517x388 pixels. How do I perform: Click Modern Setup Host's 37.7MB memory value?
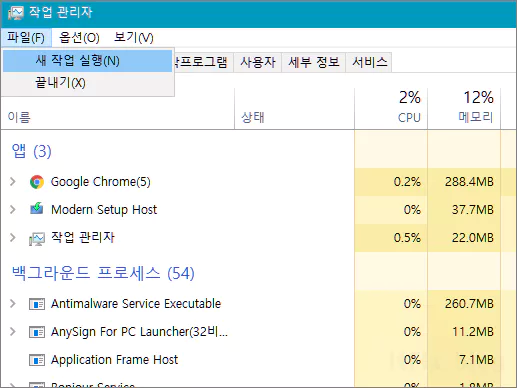pyautogui.click(x=472, y=210)
